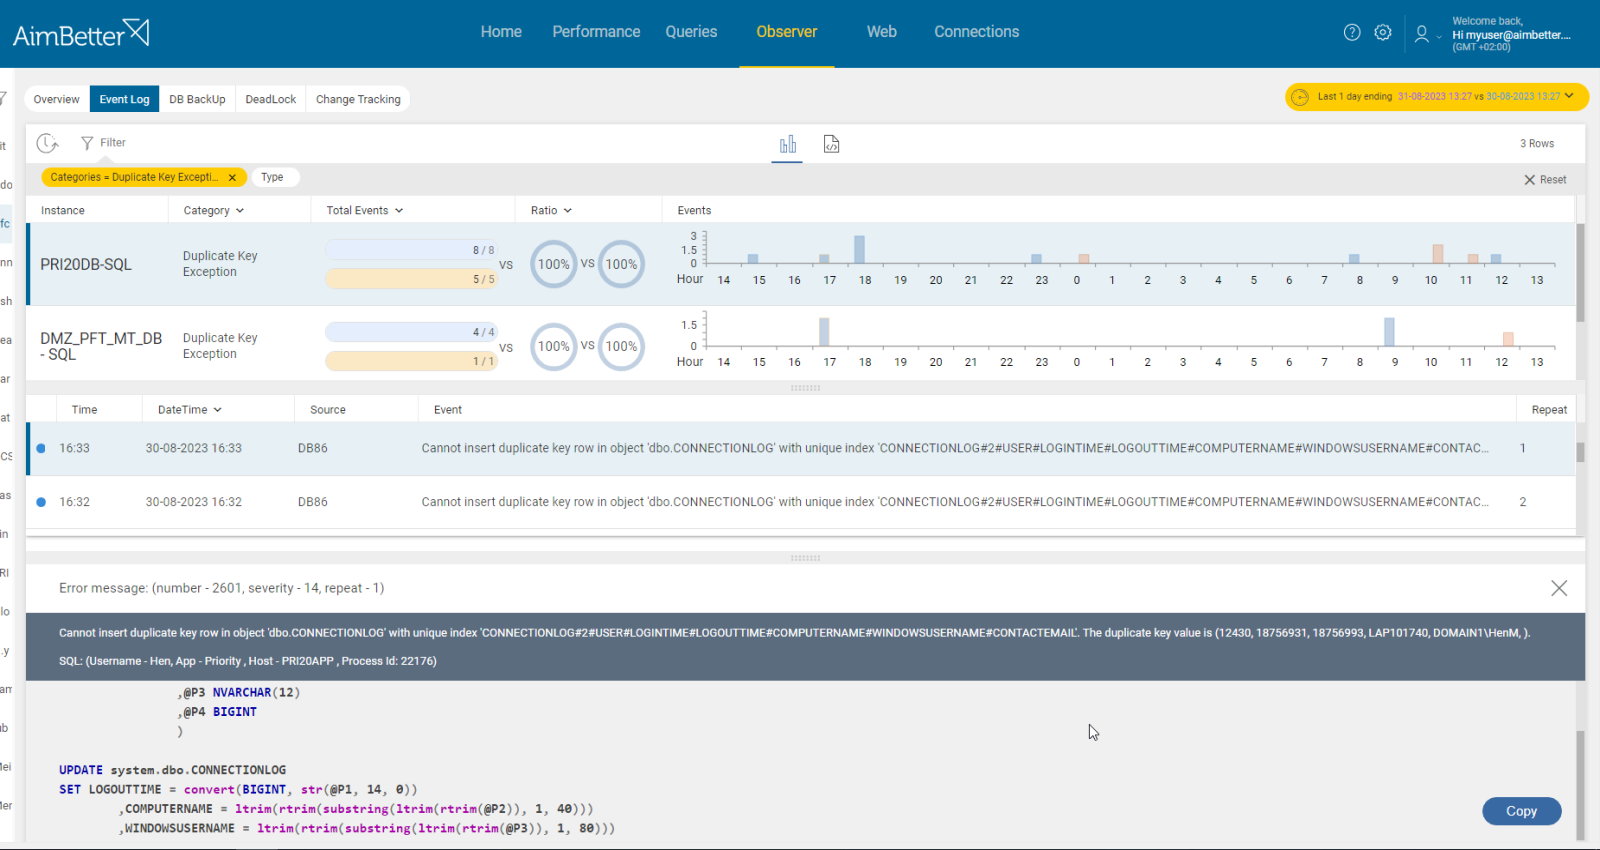Screen dimensions: 1600x850
Task: Switch to the Change Tracking tab
Action: 358,99
